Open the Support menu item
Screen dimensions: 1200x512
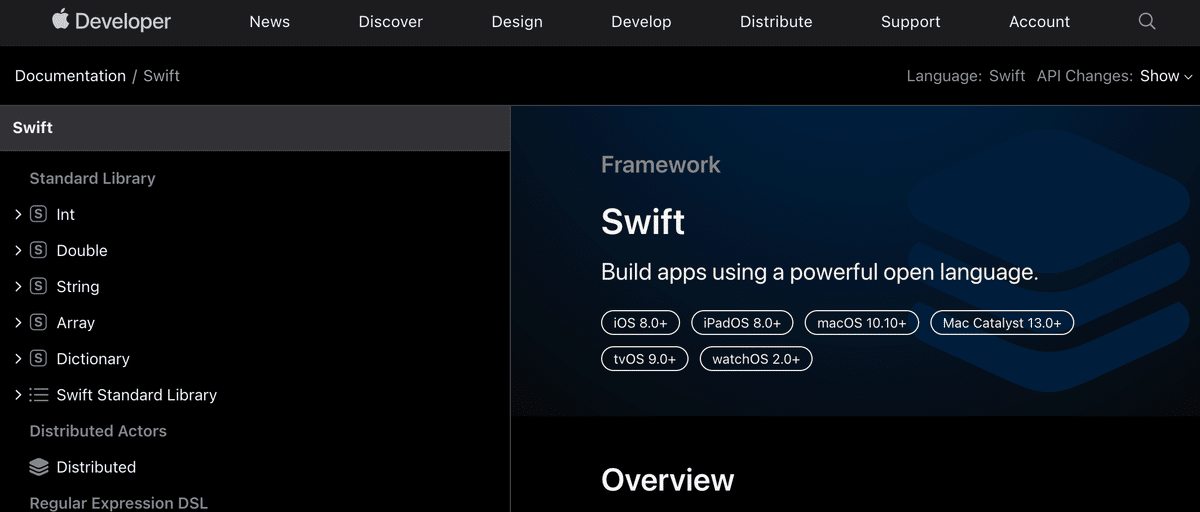click(x=911, y=21)
